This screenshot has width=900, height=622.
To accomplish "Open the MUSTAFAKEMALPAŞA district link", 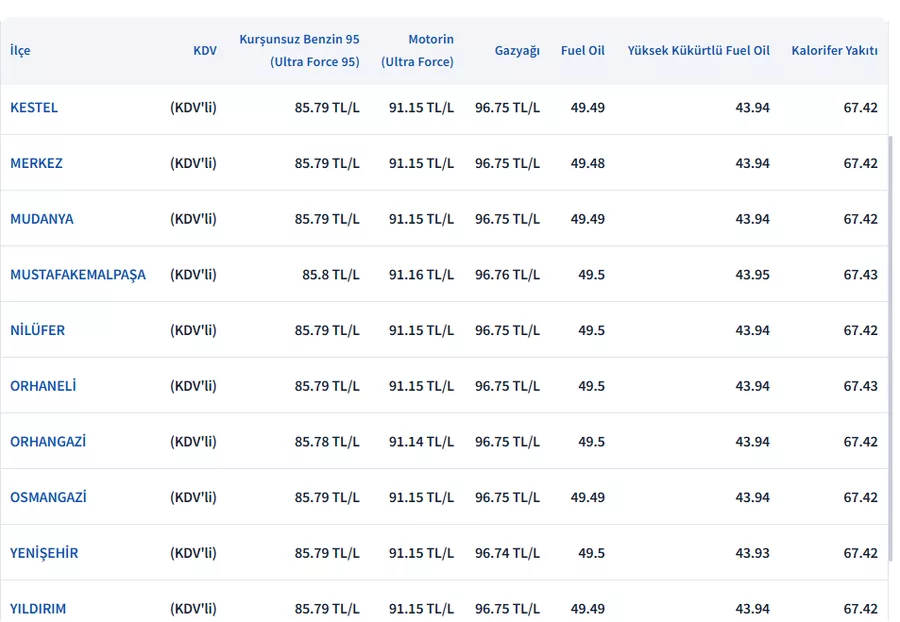I will coord(78,274).
